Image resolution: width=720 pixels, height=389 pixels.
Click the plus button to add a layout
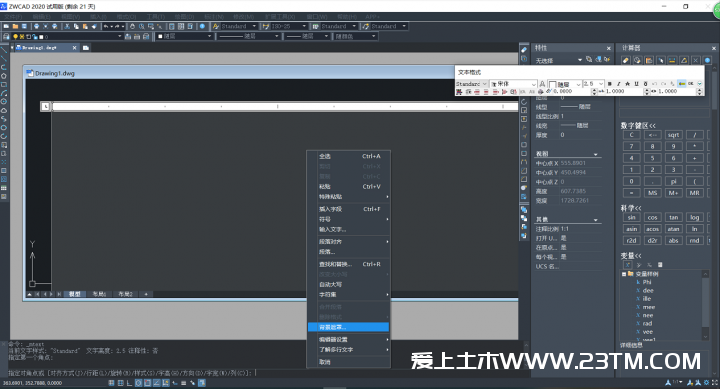(146, 294)
